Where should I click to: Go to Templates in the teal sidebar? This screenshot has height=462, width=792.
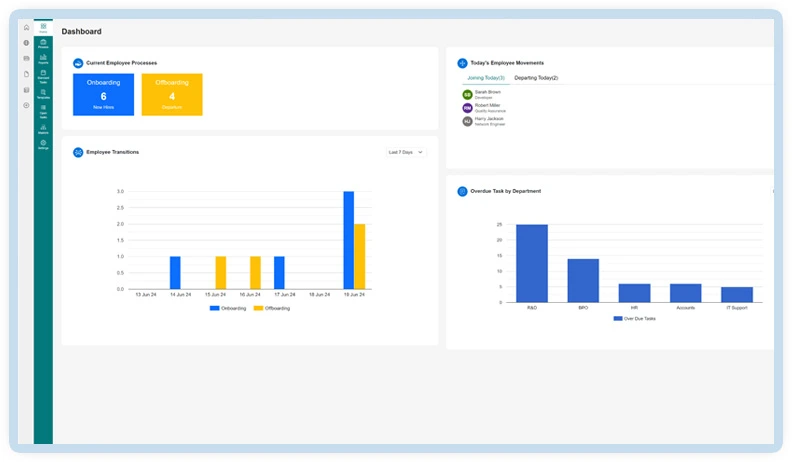(43, 92)
